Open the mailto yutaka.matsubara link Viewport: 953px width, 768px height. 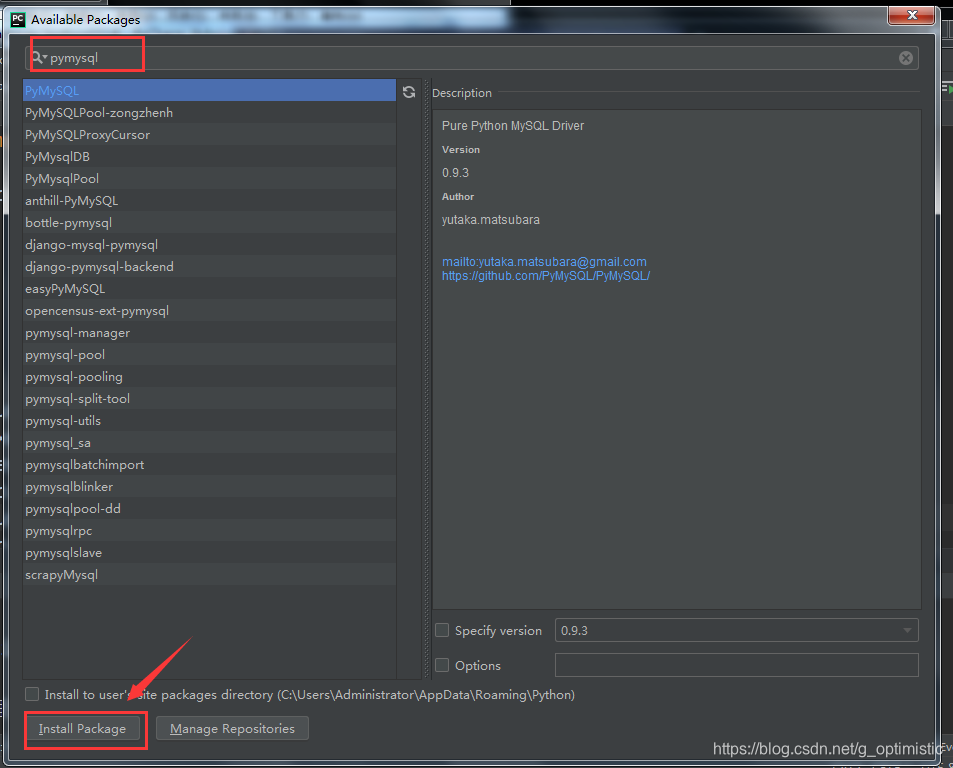(544, 262)
